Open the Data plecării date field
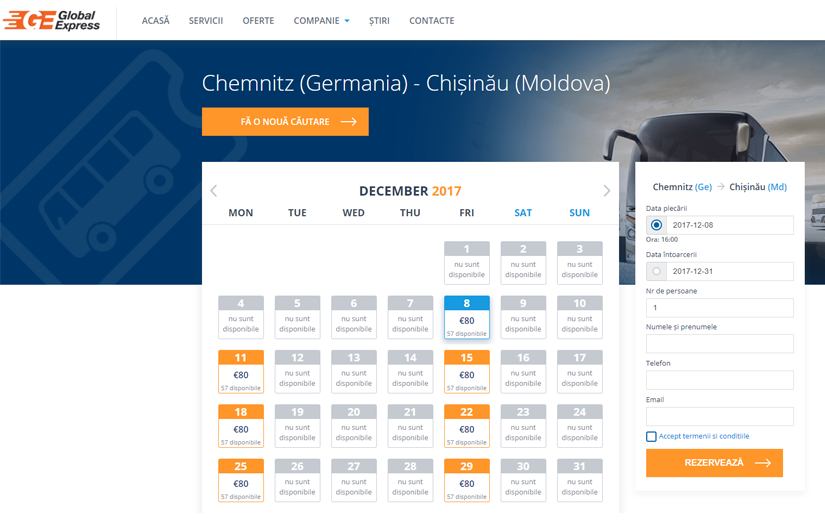 click(730, 225)
